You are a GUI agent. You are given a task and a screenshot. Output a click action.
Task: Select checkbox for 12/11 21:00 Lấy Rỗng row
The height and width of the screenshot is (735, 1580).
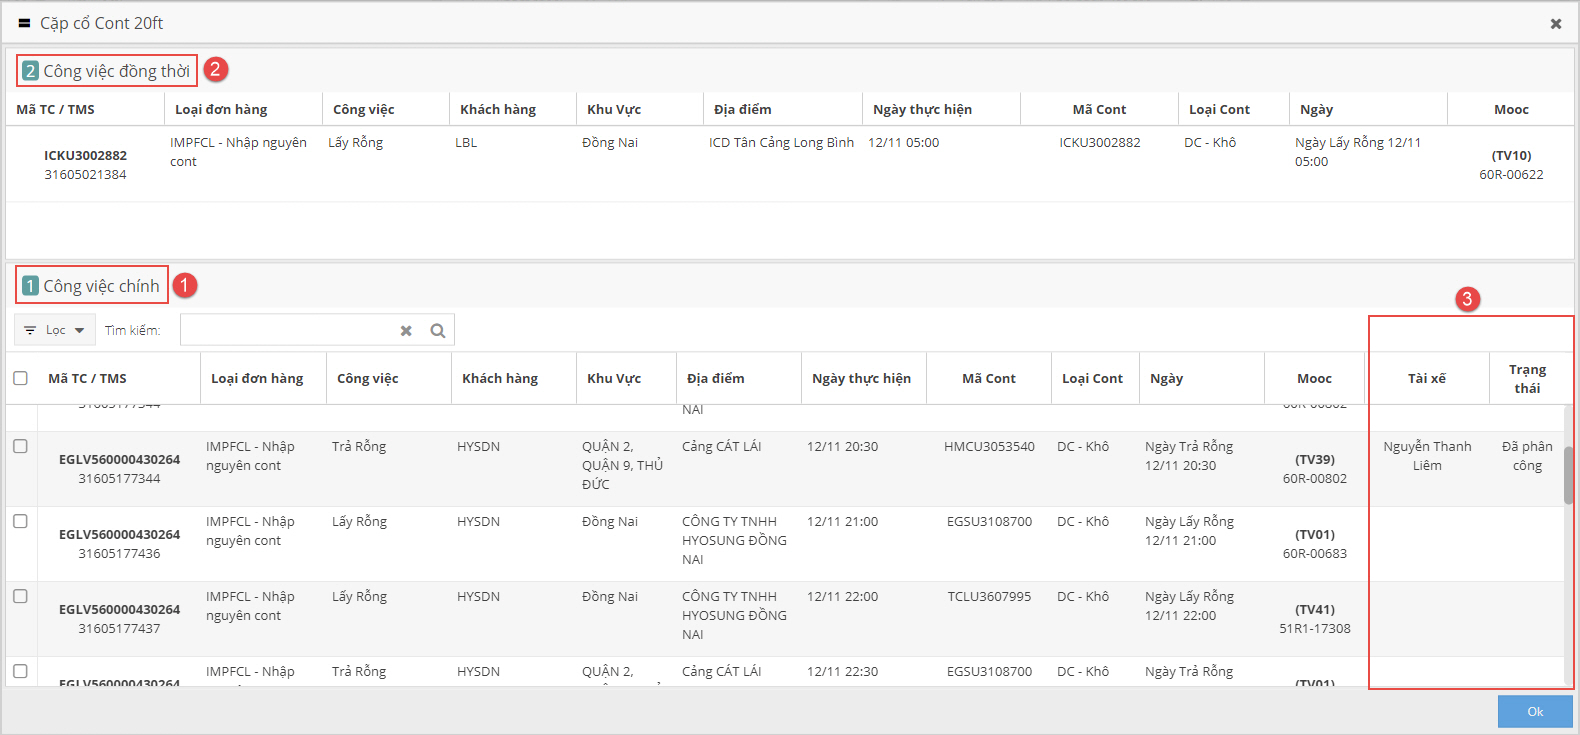point(20,521)
